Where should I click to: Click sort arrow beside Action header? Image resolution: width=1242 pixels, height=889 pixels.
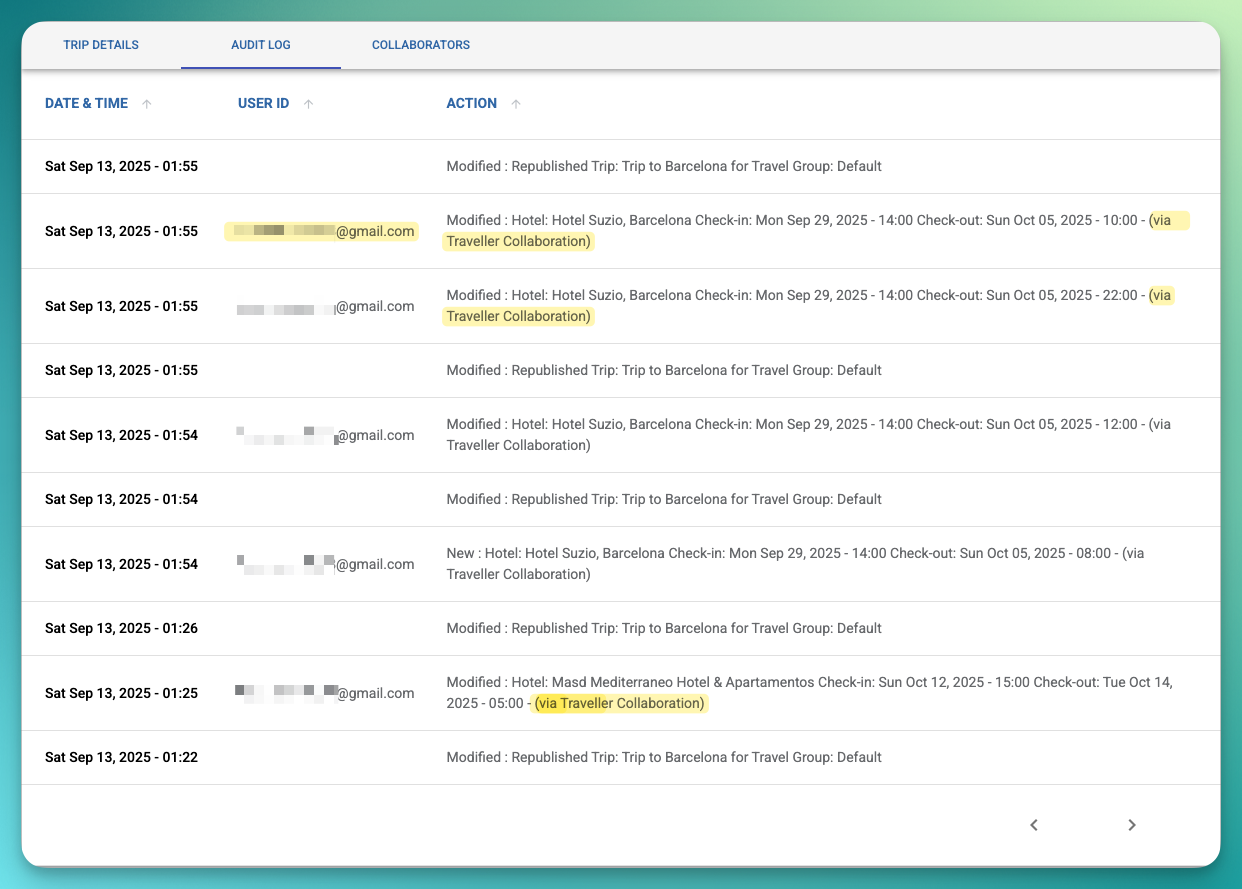click(516, 104)
